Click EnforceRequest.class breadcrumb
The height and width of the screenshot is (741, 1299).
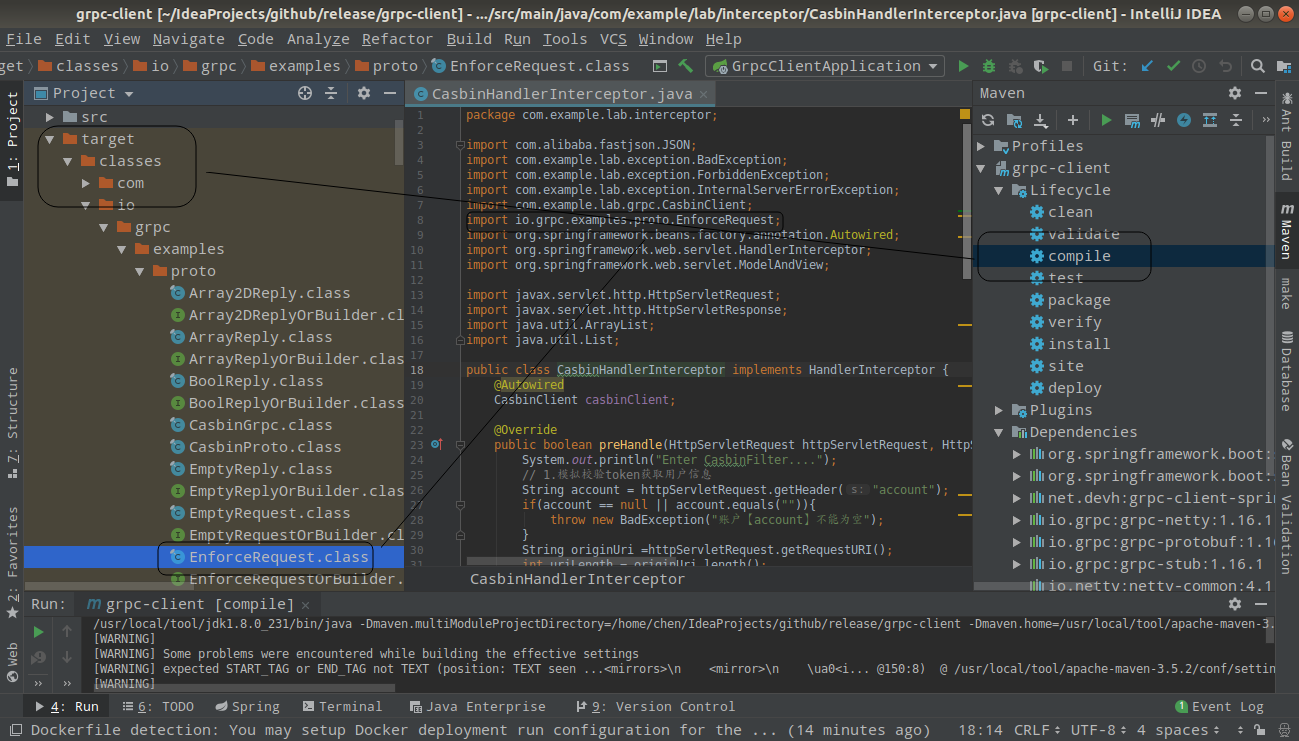pos(531,66)
